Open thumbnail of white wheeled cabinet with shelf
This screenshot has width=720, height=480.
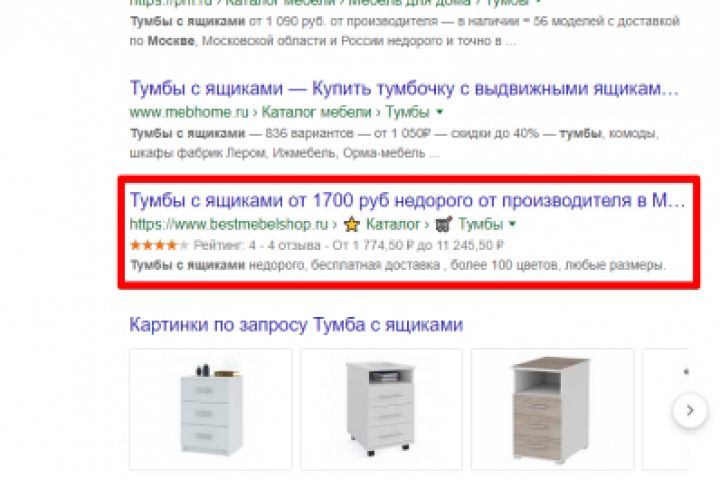381,409
